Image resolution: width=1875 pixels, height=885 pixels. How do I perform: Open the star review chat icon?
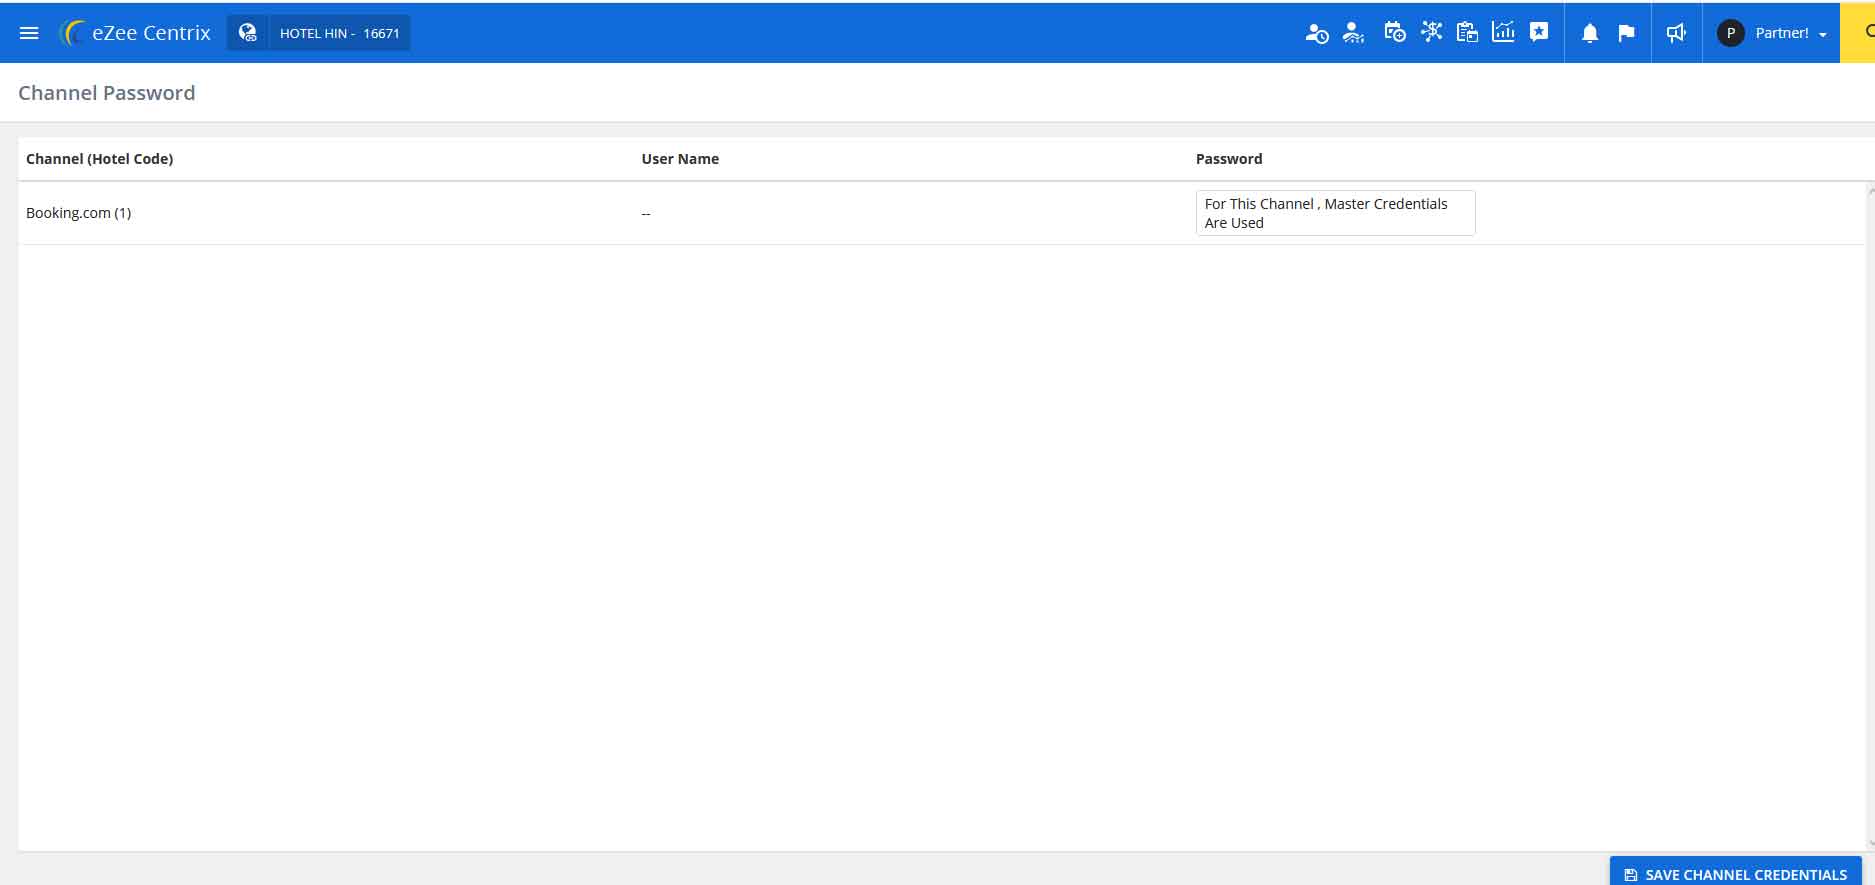coord(1539,32)
